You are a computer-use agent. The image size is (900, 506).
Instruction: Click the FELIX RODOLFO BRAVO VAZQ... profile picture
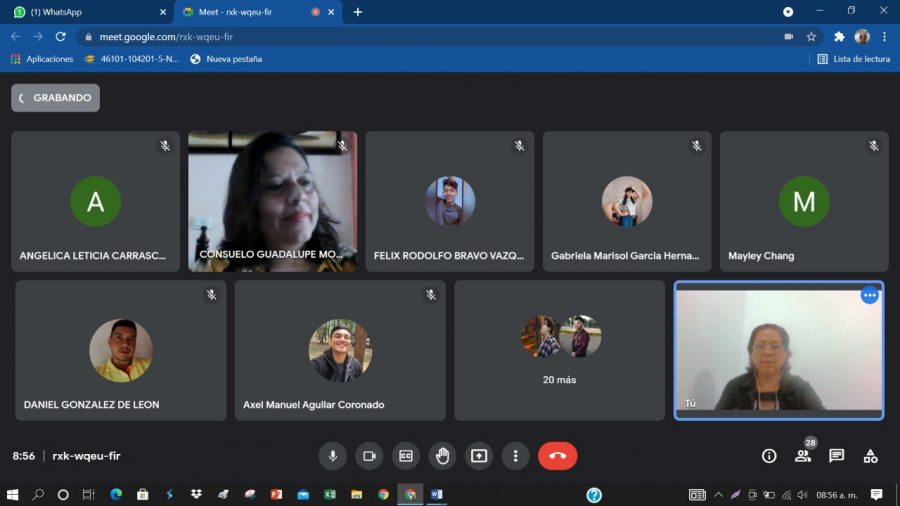tap(450, 201)
